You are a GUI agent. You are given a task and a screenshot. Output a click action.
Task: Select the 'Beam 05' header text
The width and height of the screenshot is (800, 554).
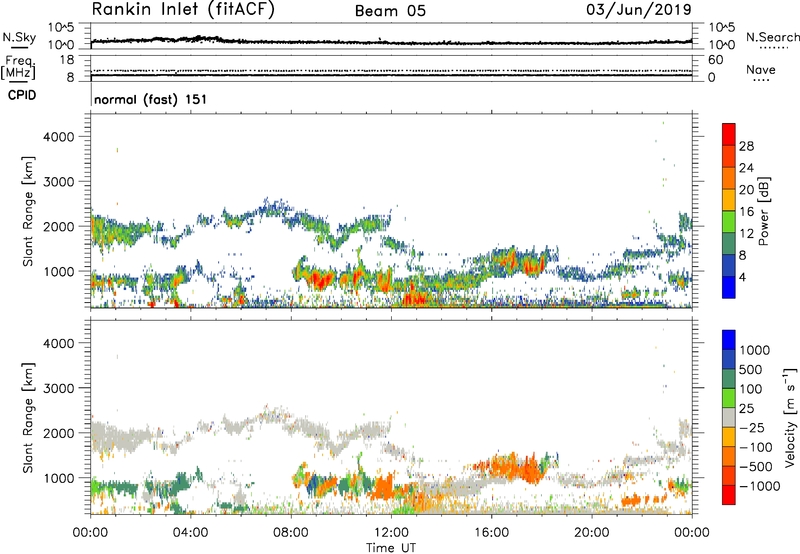390,11
